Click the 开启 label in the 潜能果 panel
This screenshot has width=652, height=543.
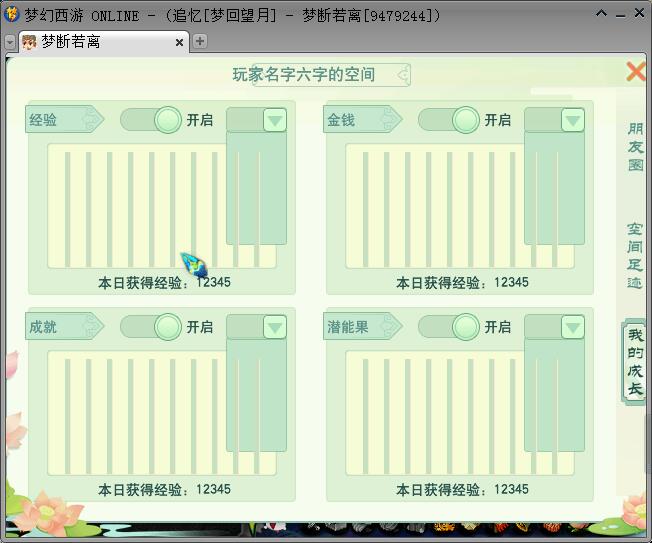tap(498, 327)
